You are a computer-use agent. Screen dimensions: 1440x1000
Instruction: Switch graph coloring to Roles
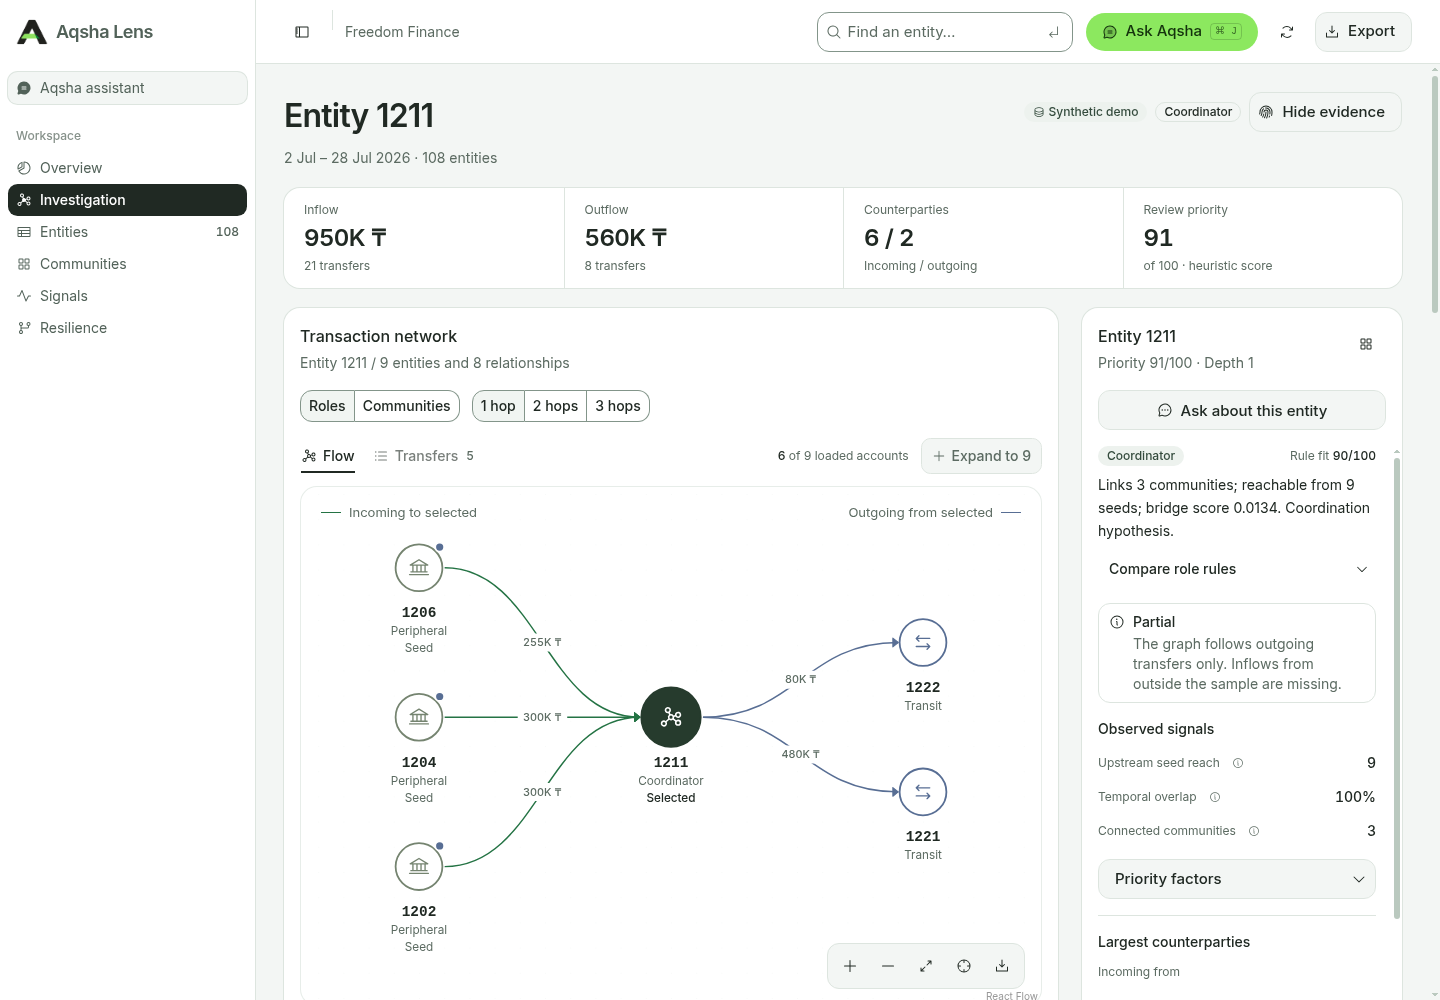327,406
